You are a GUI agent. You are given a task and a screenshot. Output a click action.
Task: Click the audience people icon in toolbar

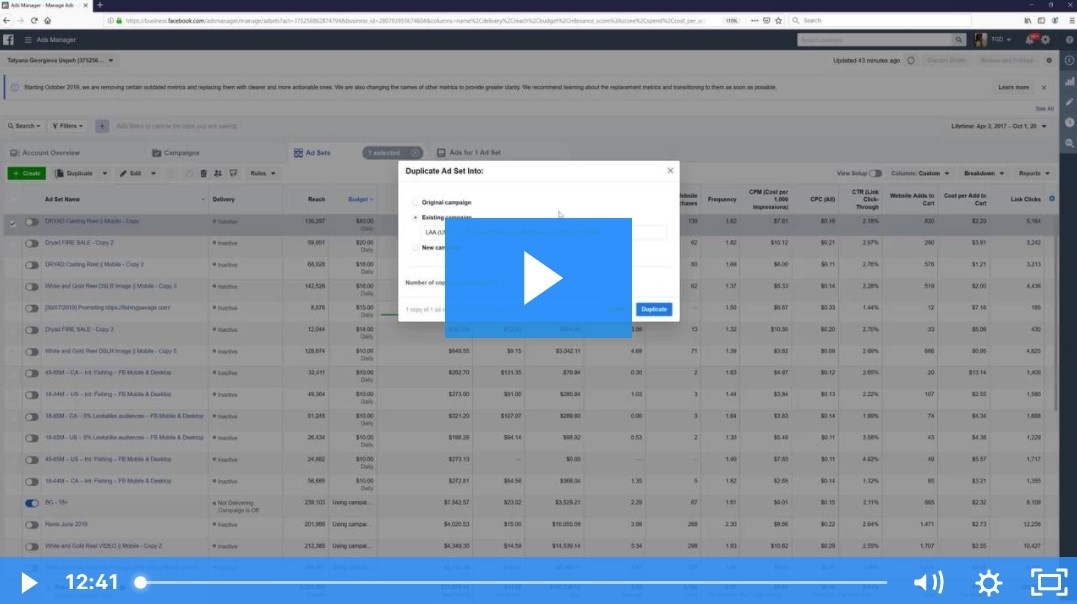click(x=218, y=173)
